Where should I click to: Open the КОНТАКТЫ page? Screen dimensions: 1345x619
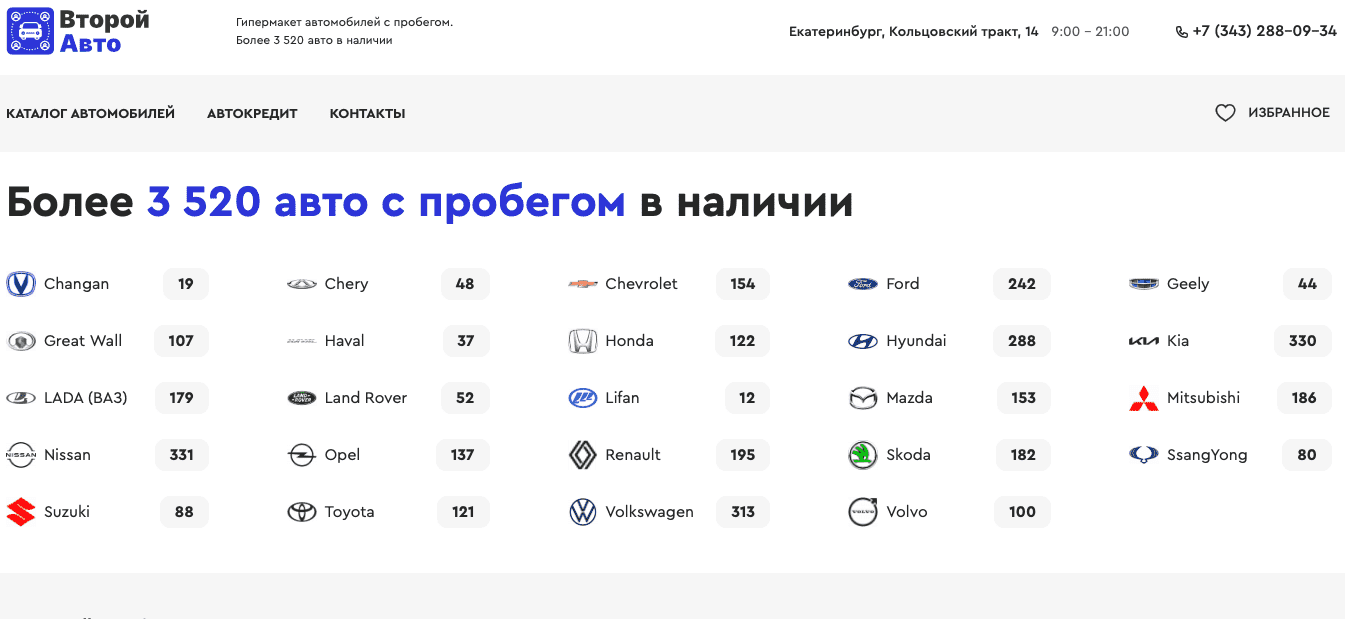pos(367,113)
